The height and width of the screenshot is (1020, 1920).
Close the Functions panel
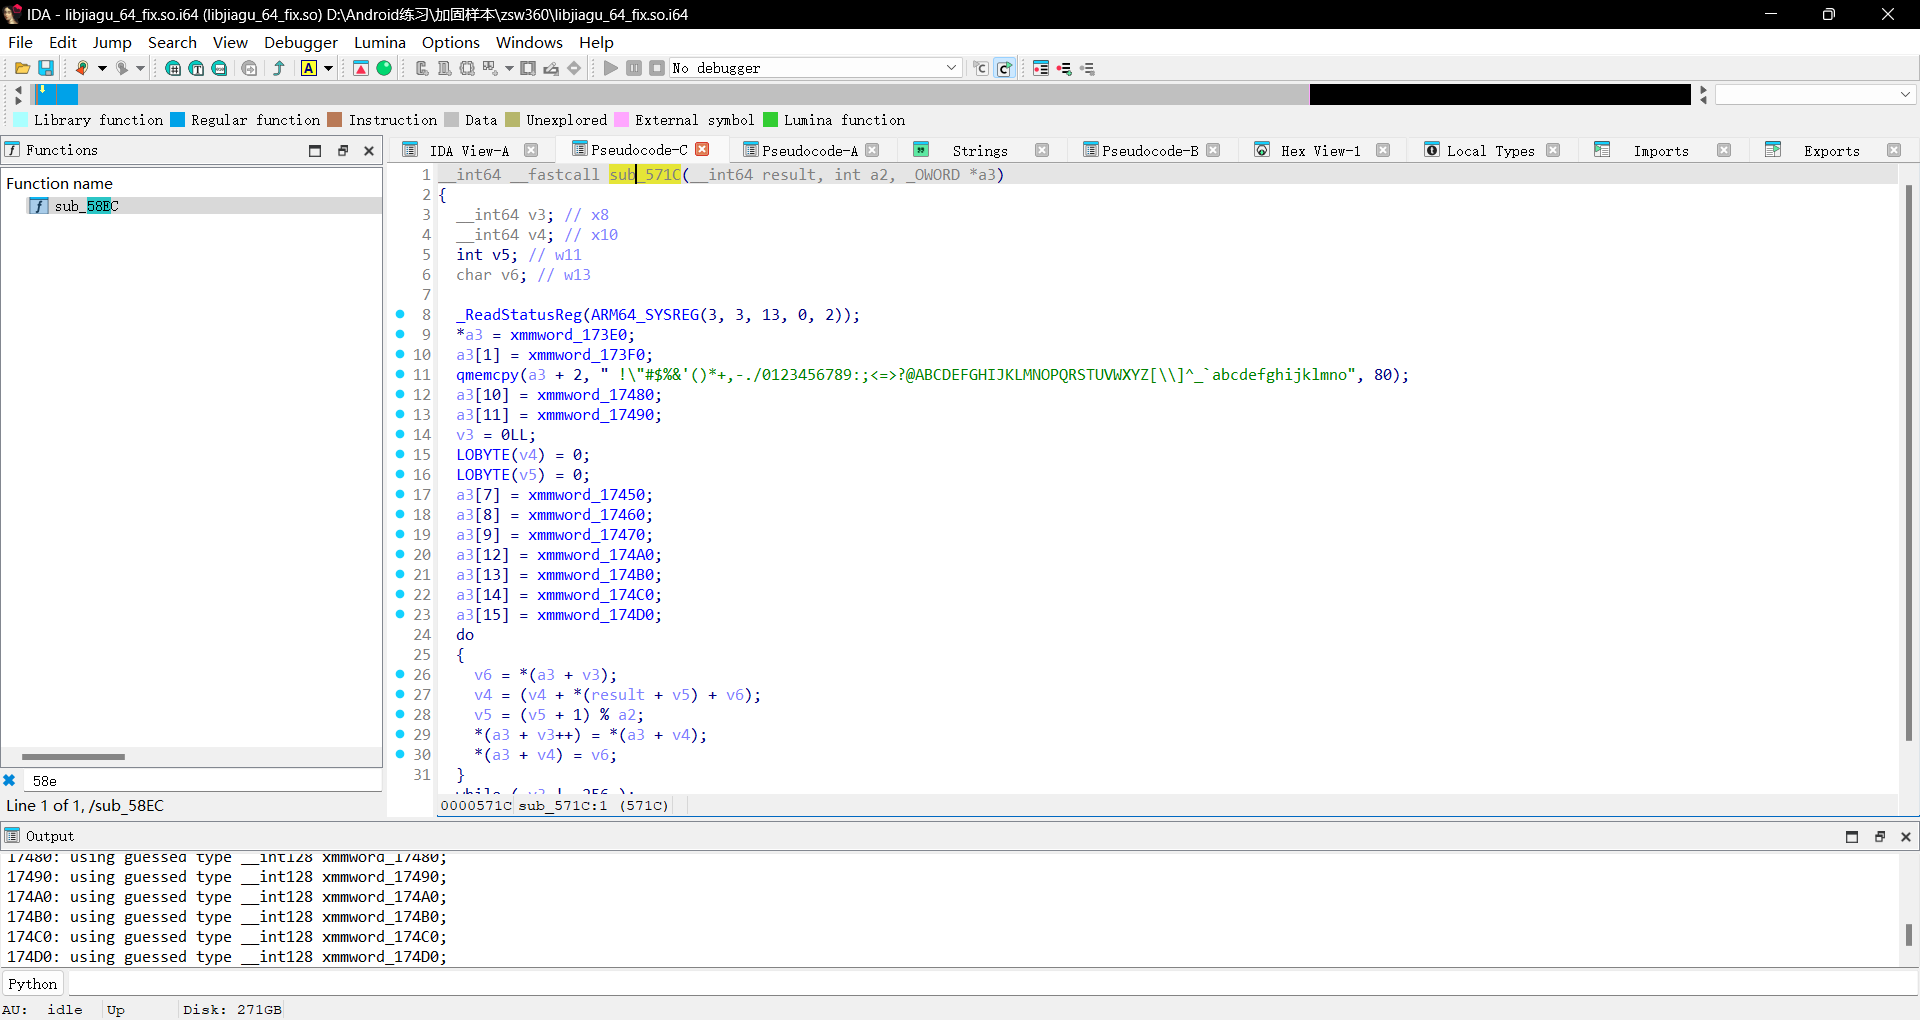[x=369, y=150]
